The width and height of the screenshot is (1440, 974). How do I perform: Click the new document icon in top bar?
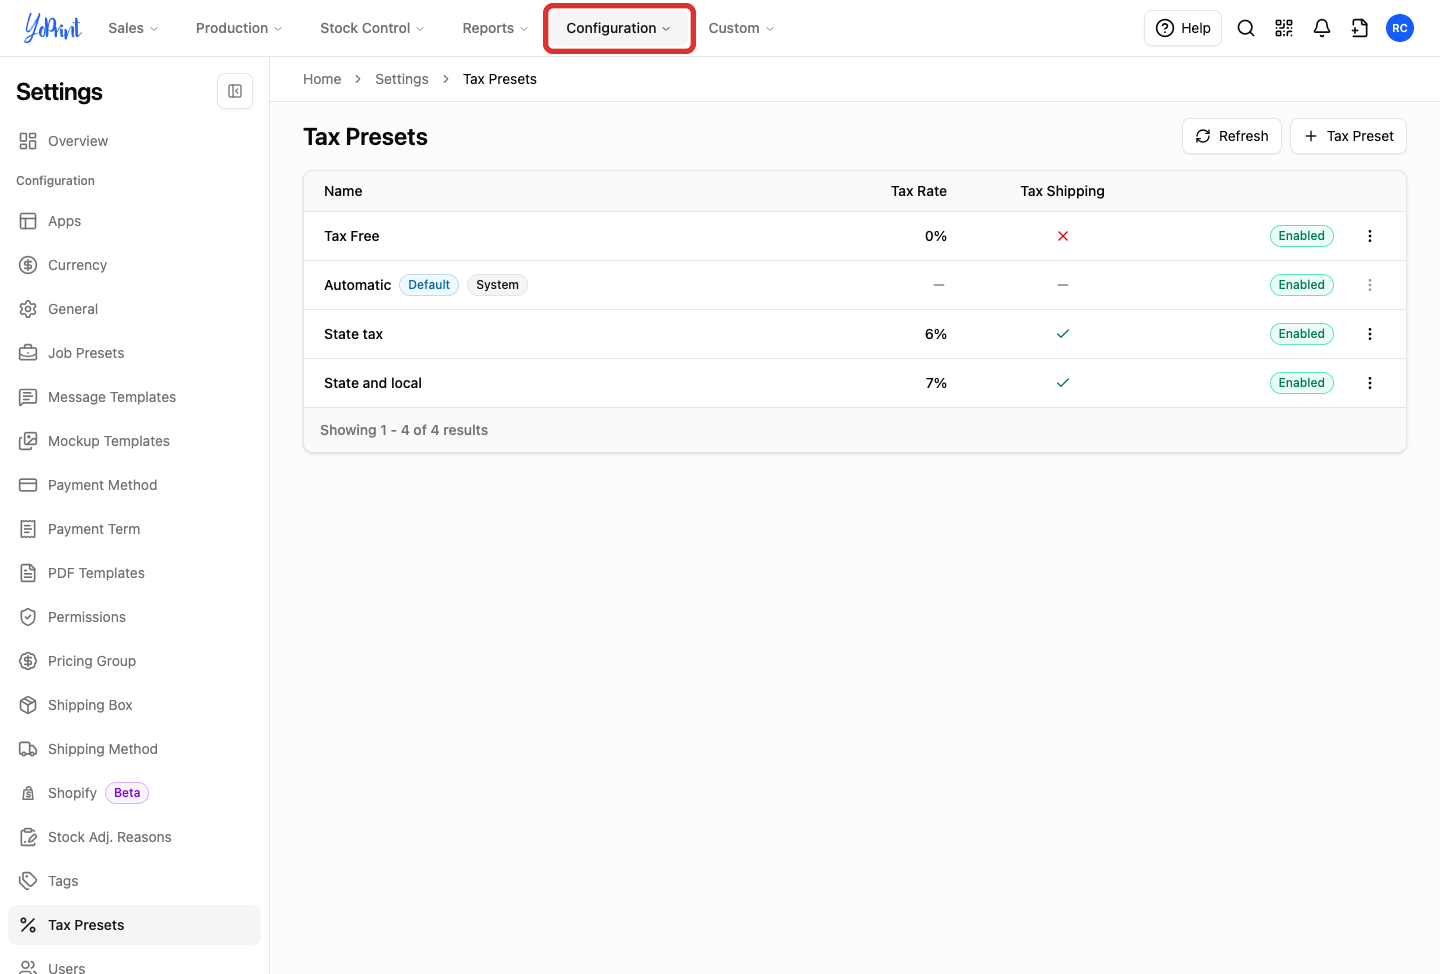(x=1360, y=28)
